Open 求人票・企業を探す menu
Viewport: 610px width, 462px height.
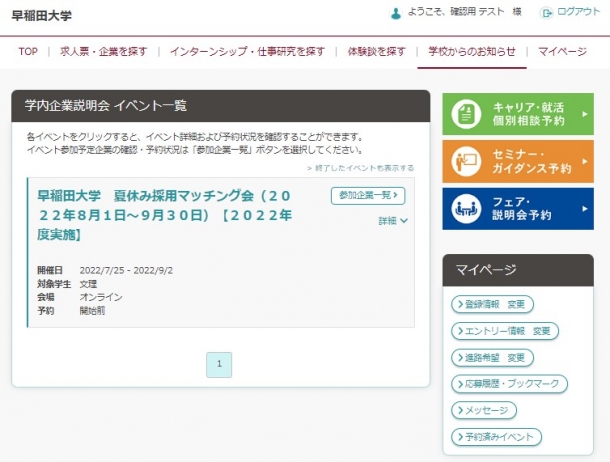[x=103, y=51]
